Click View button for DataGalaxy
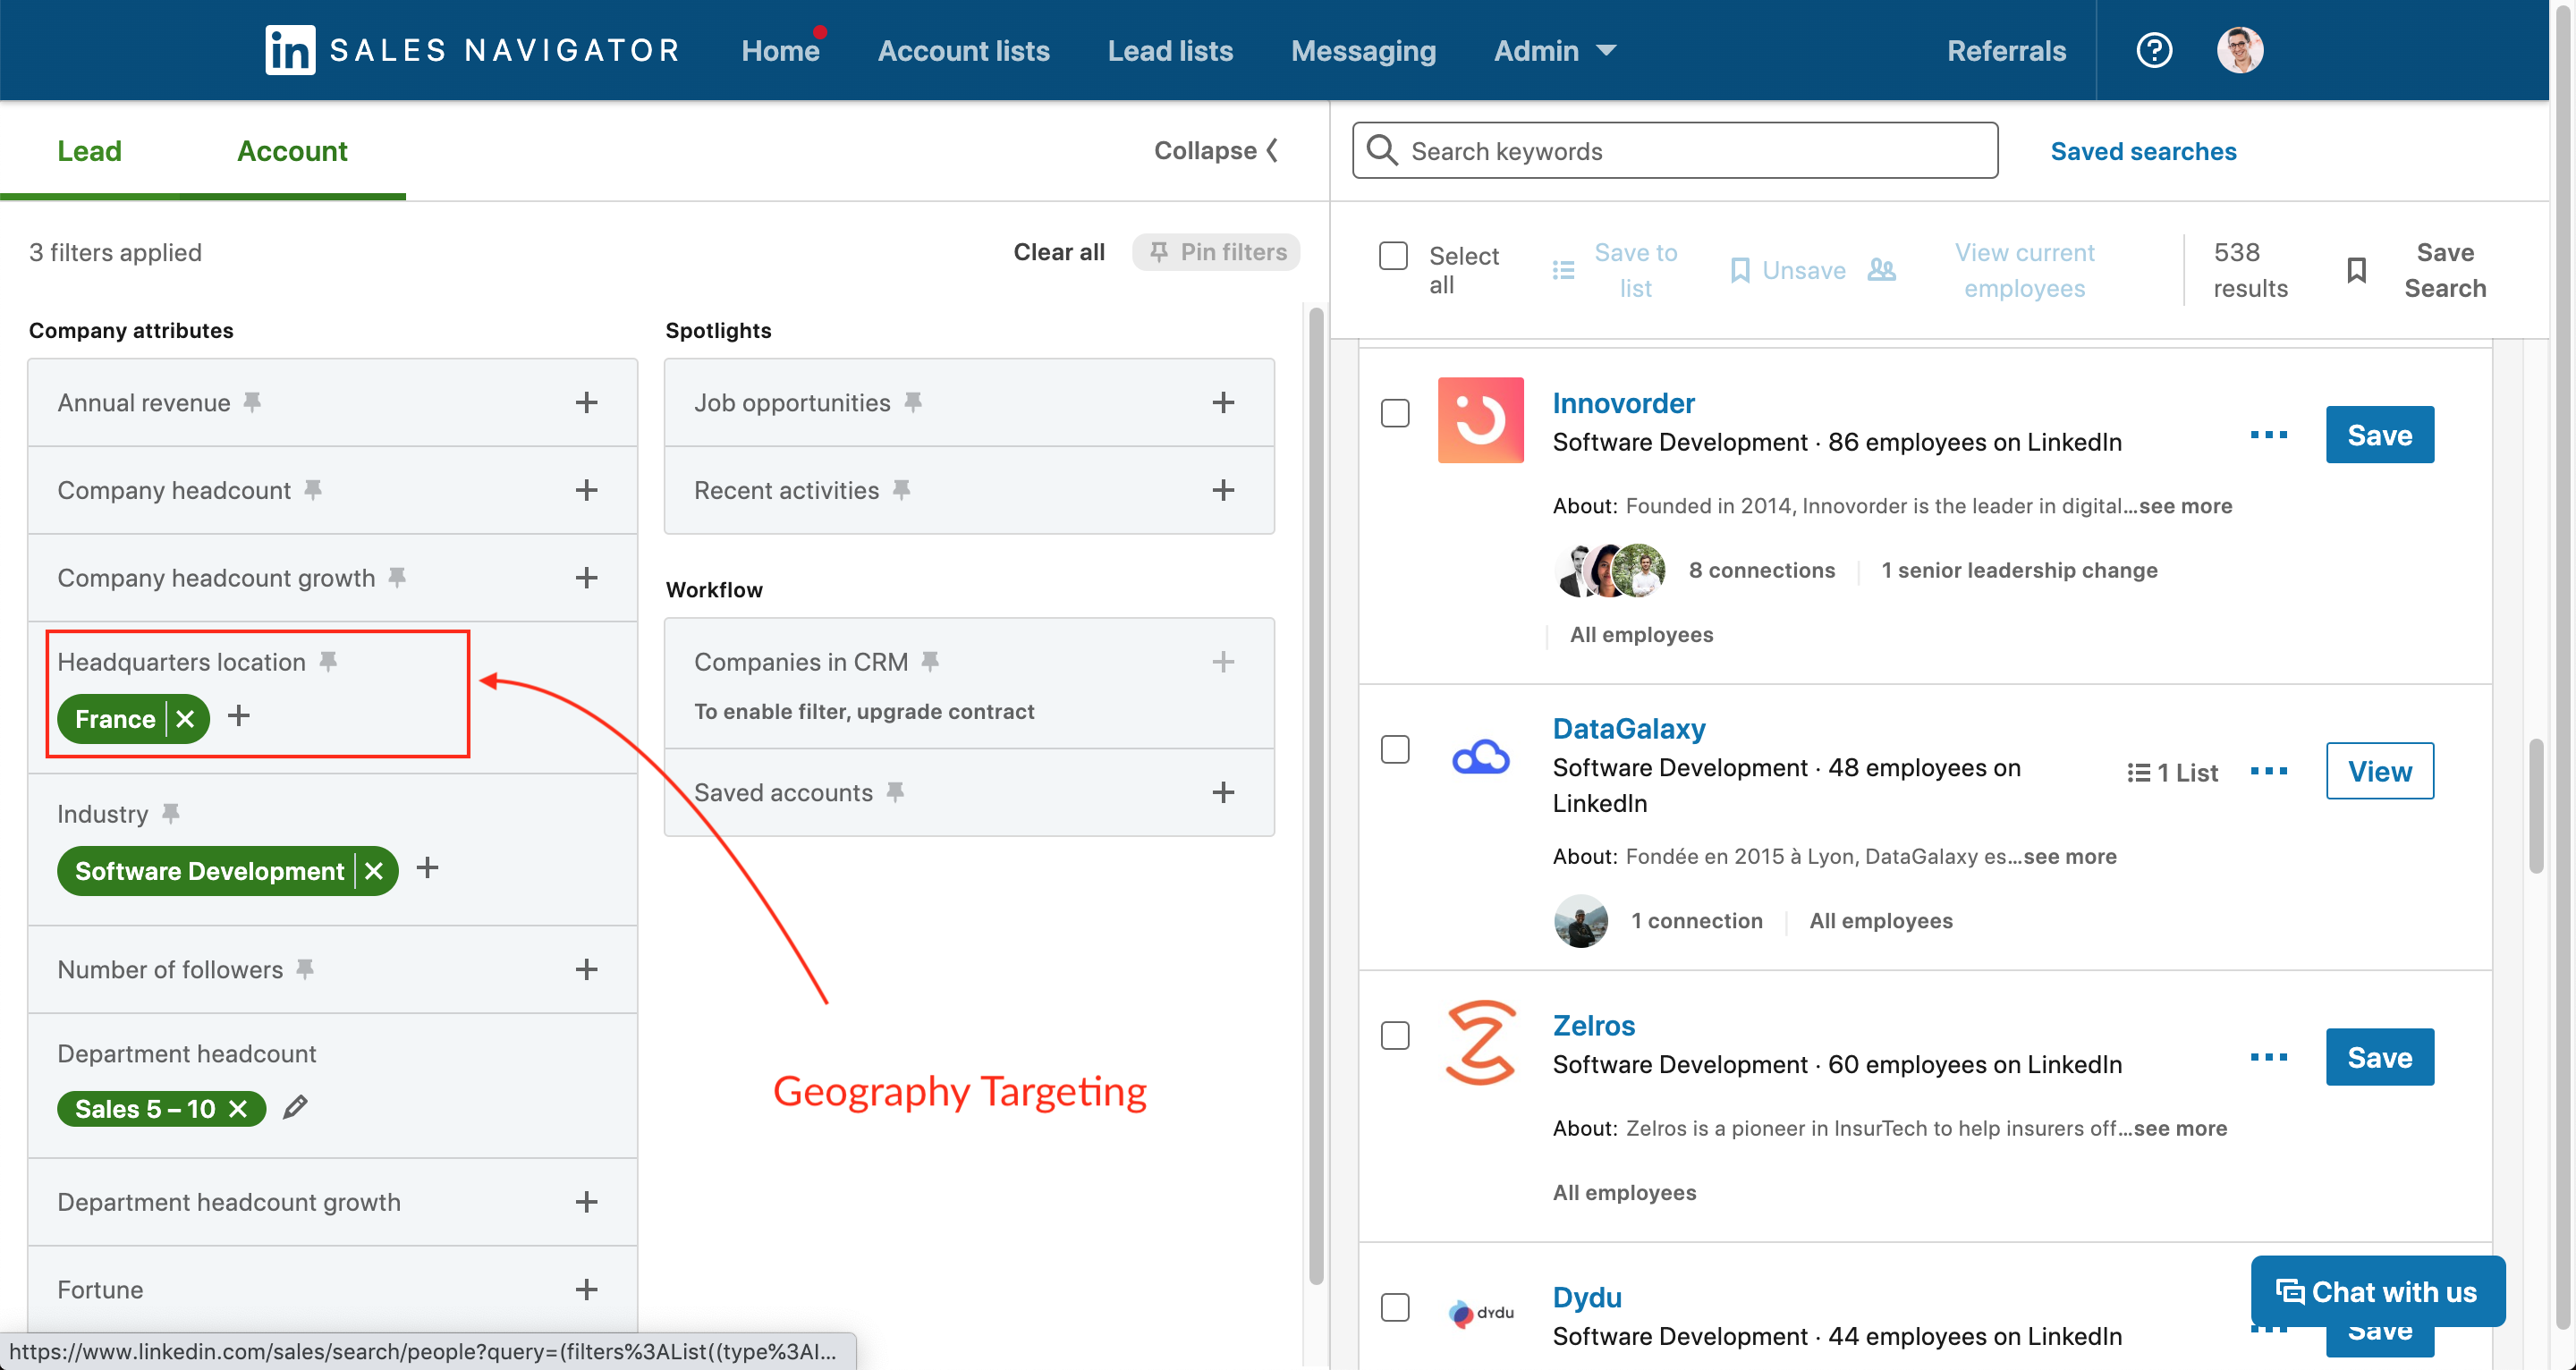The image size is (2576, 1370). pos(2380,770)
